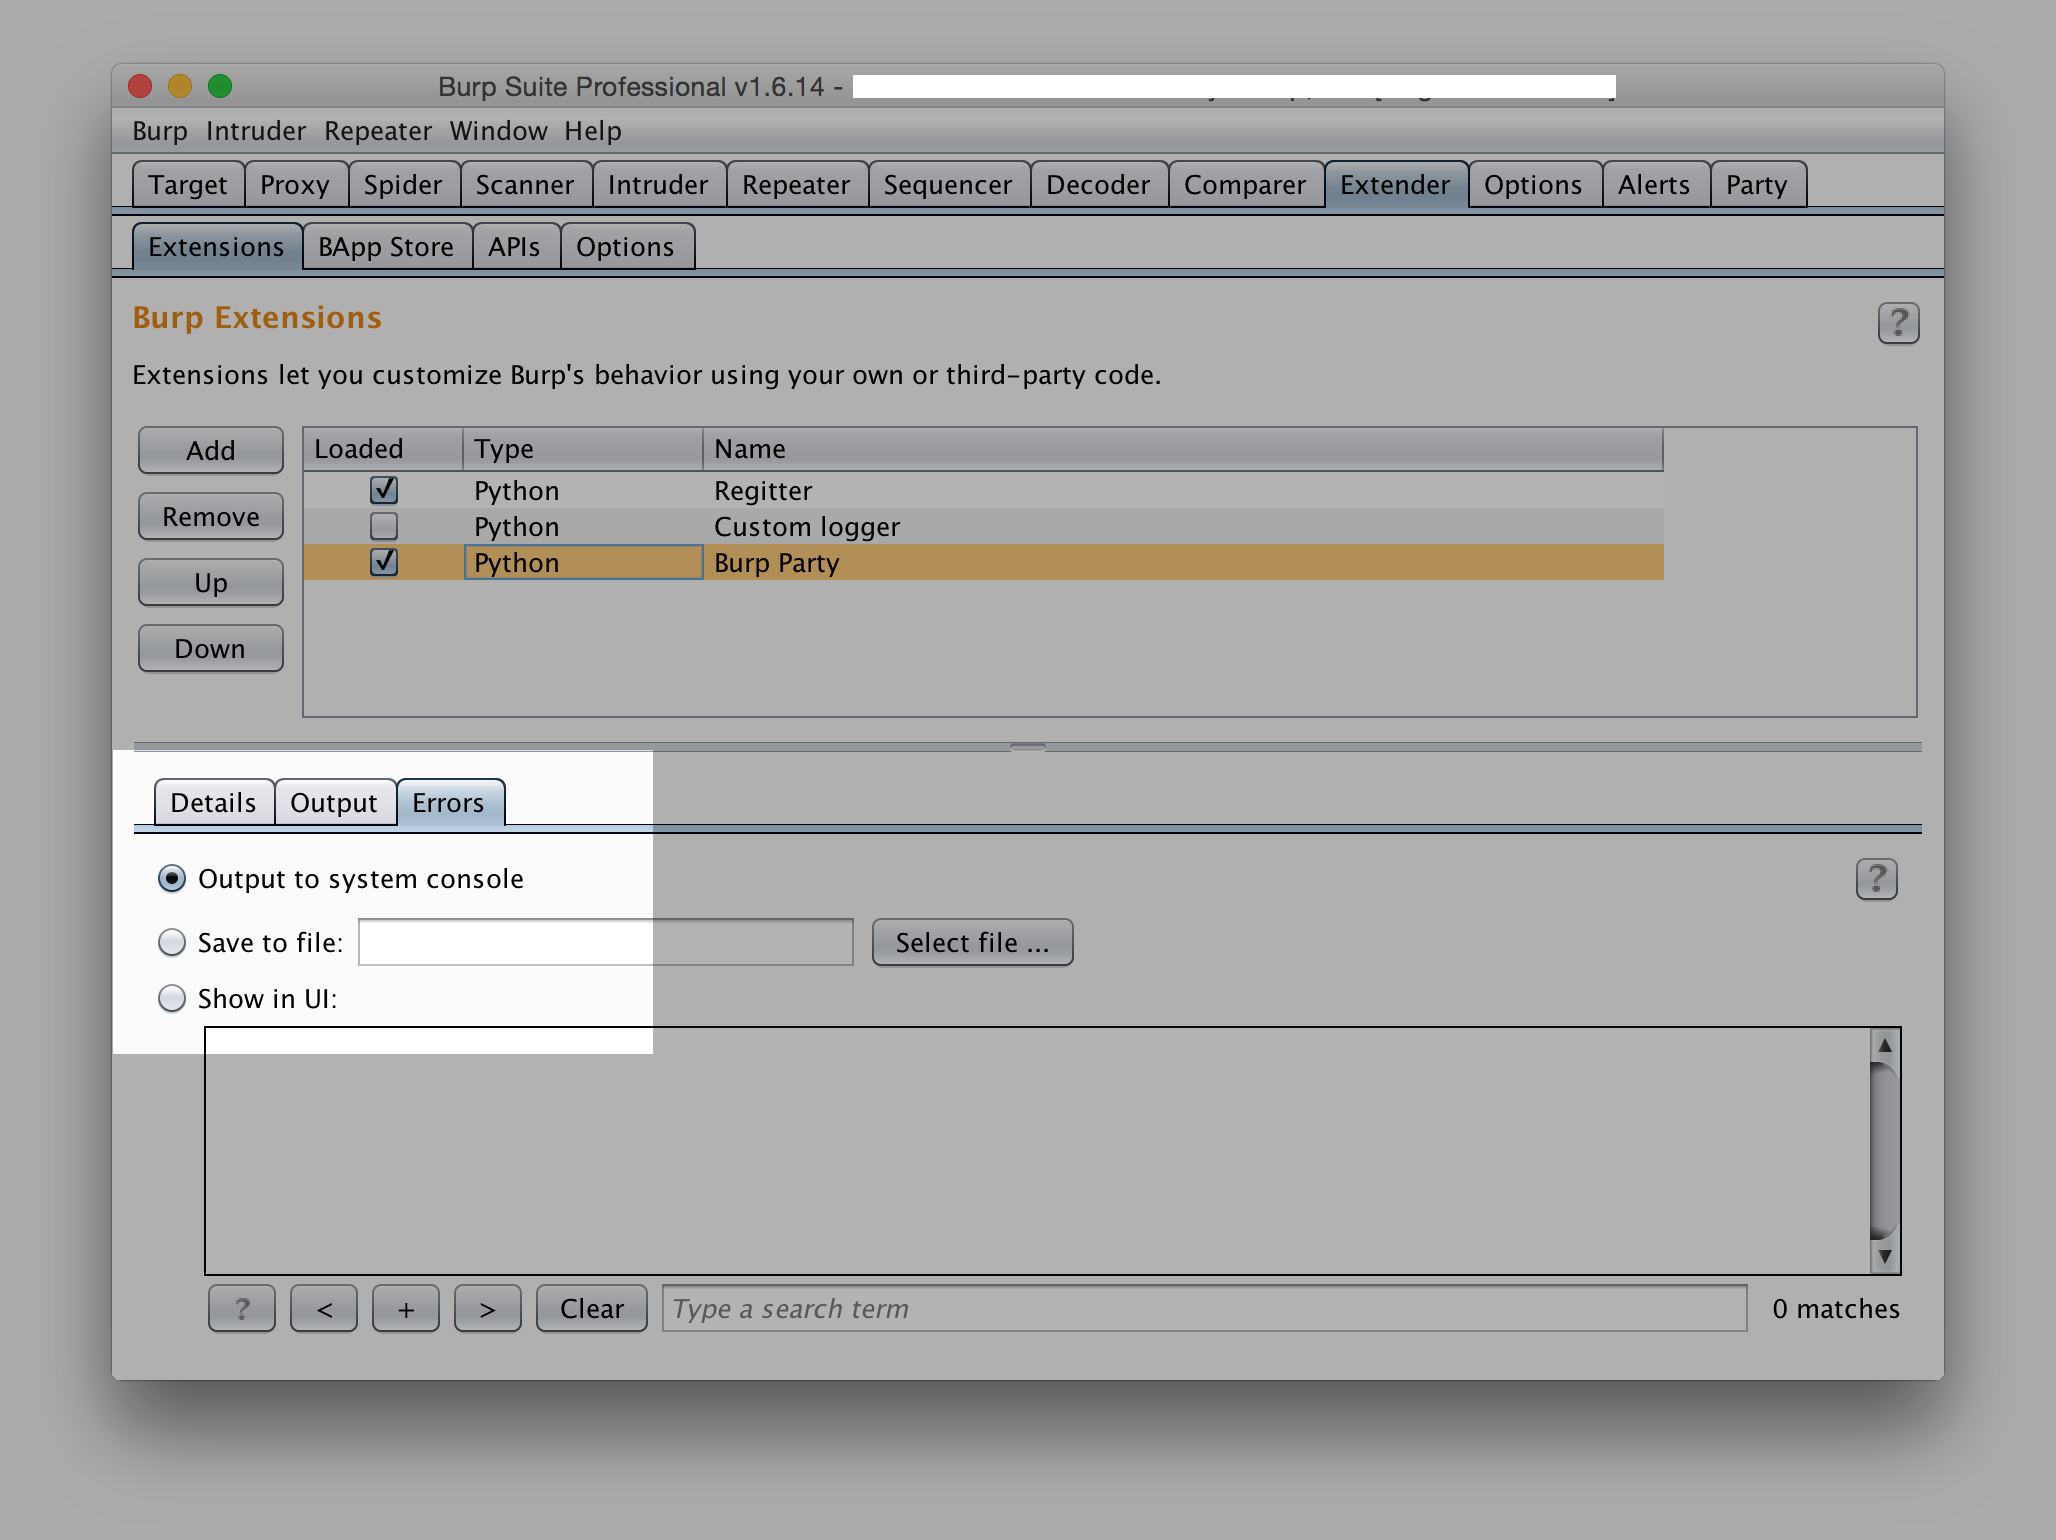Select the Show in UI radio option
Screen dimensions: 2056x1540
click(172, 998)
